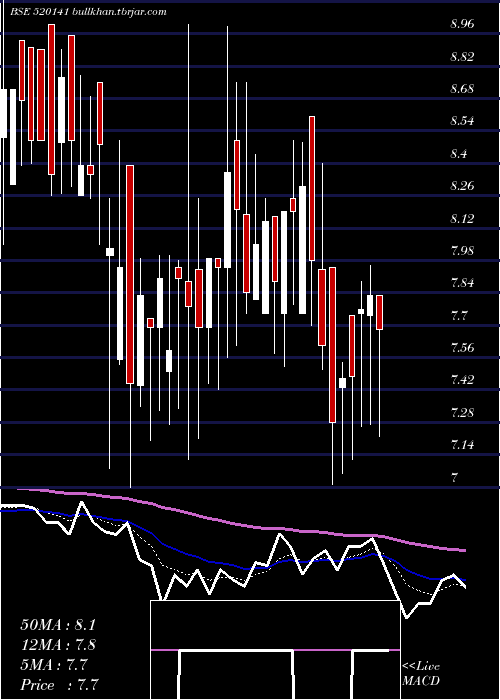The image size is (500, 700).
Task: Click the 8.96 price axis label
Action: [x=462, y=24]
